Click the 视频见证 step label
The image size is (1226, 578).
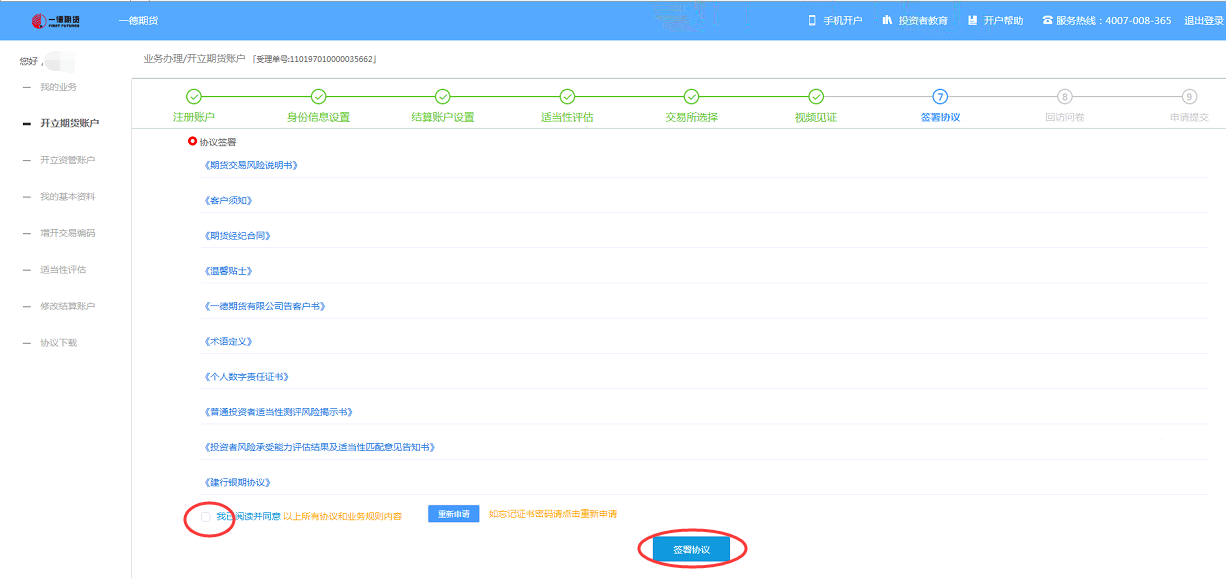click(x=816, y=117)
